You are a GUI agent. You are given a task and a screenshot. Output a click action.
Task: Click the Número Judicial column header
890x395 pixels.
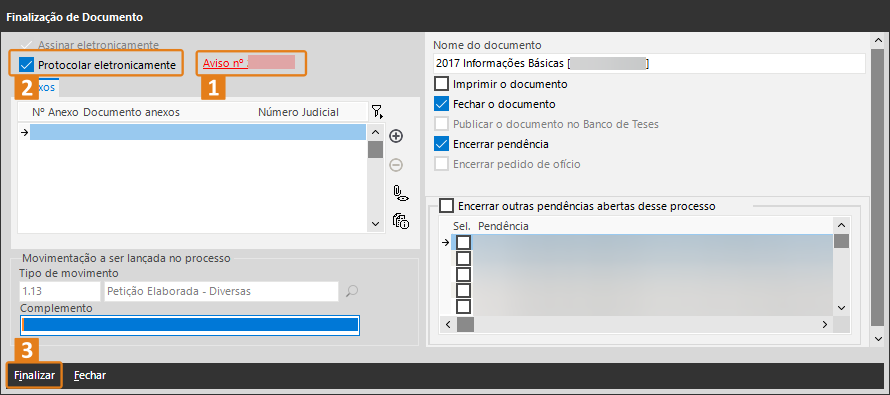[x=299, y=112]
